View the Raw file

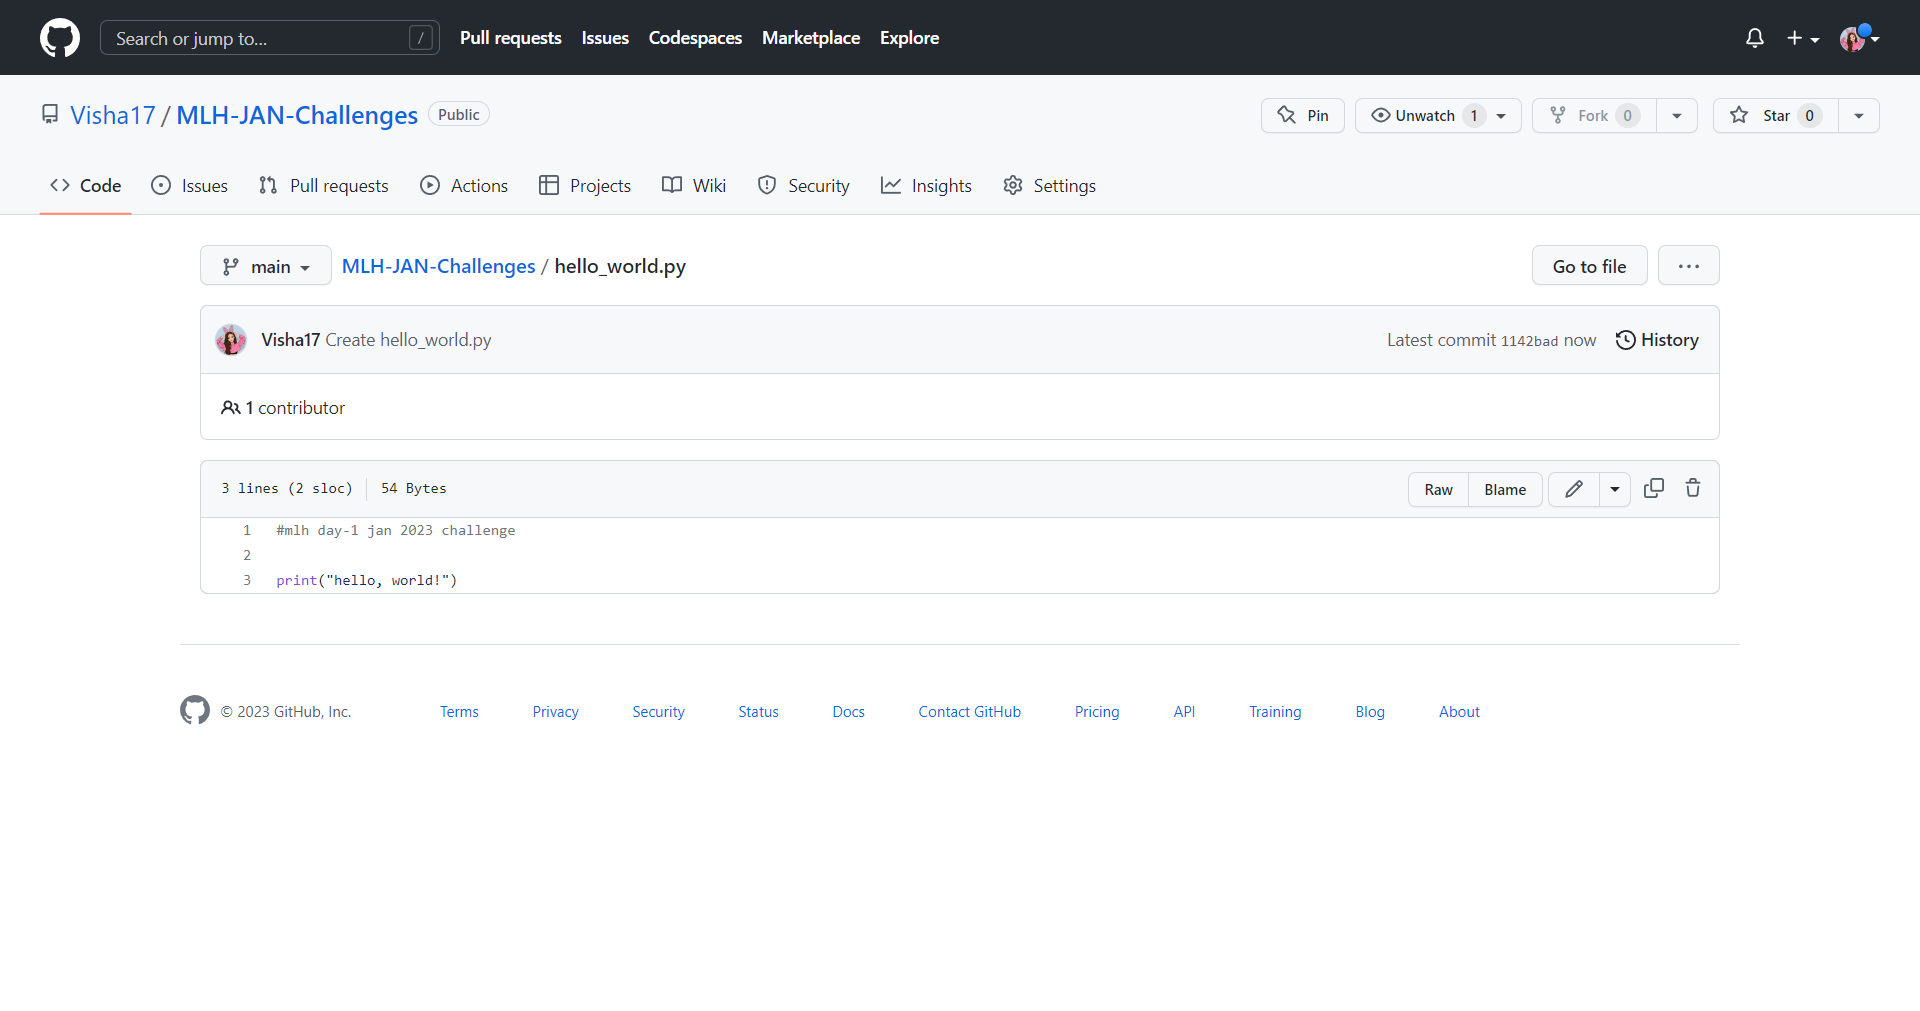tap(1438, 489)
